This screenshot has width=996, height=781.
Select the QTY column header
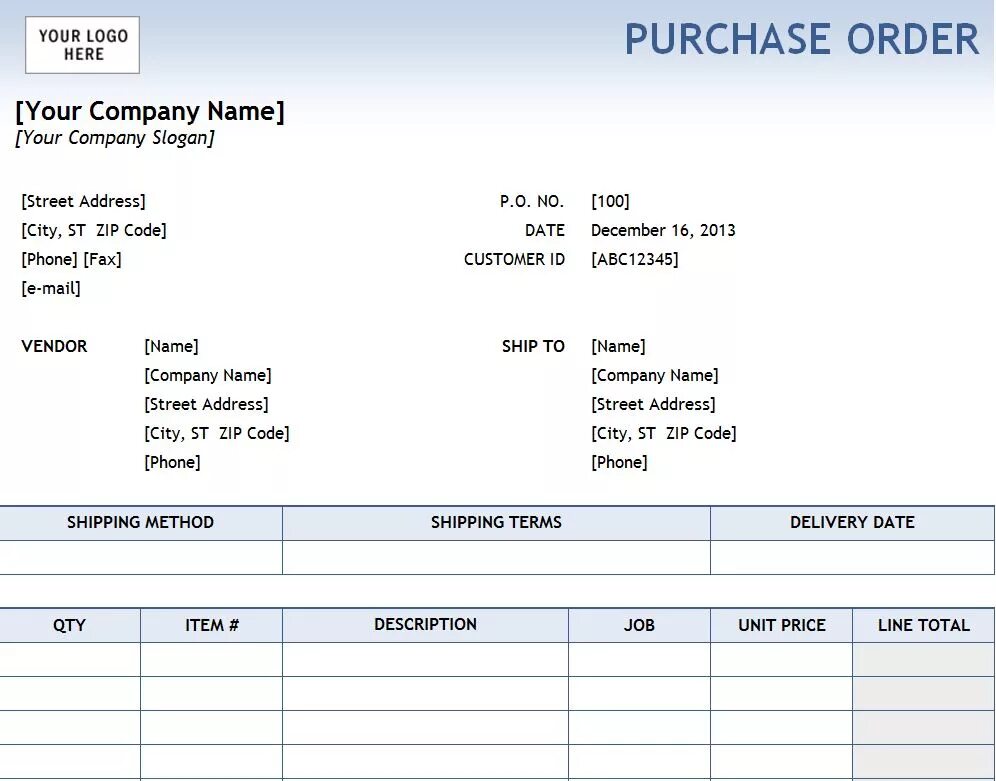point(70,625)
